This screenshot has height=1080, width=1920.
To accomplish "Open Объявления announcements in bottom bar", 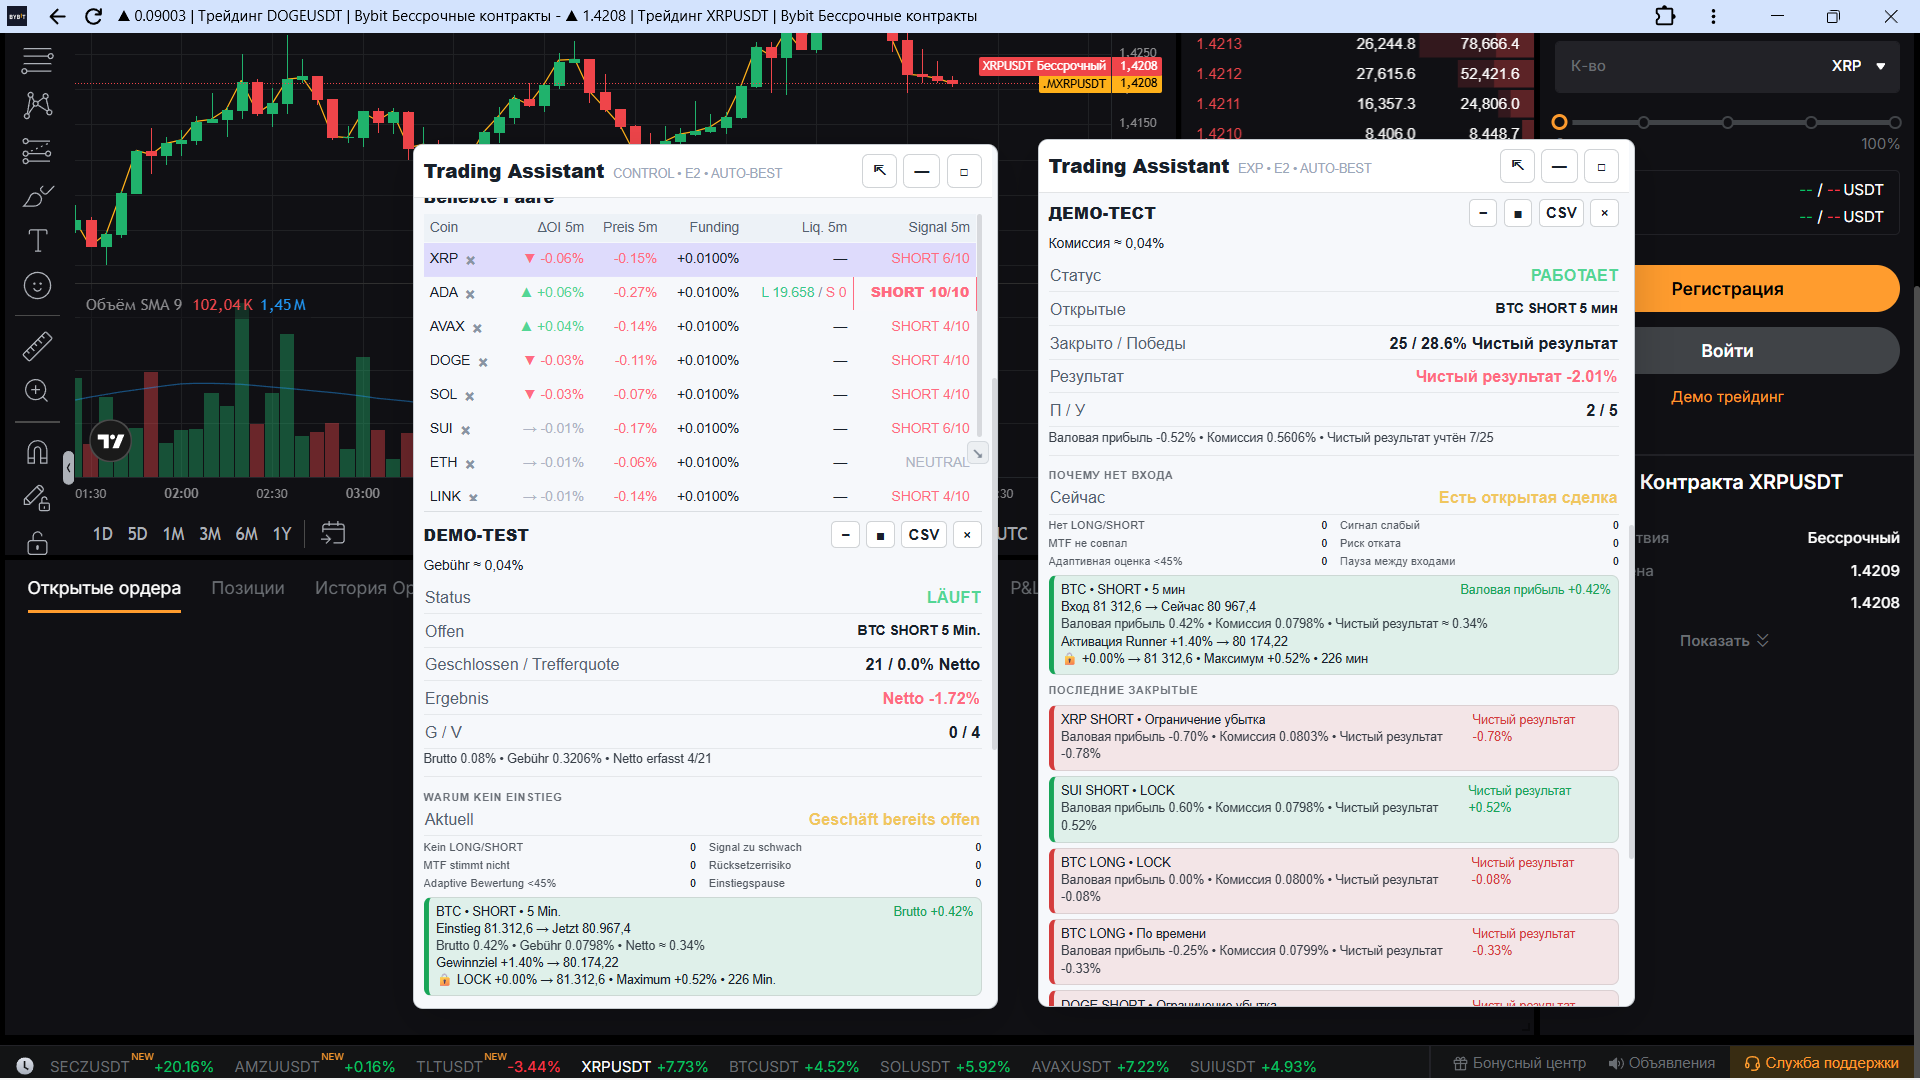I will 1661,1063.
